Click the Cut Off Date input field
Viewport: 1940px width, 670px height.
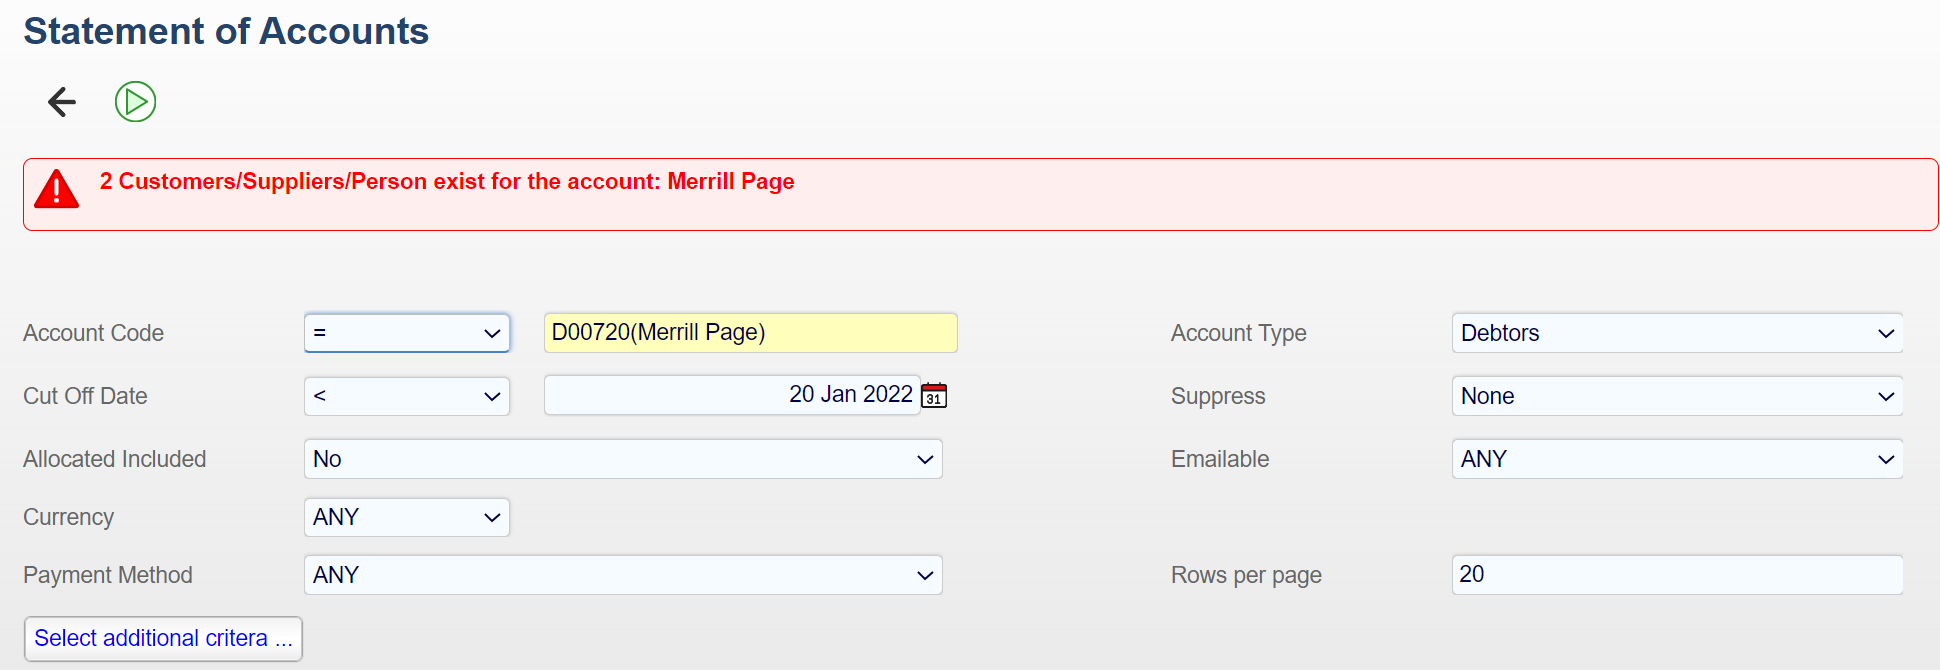[731, 395]
